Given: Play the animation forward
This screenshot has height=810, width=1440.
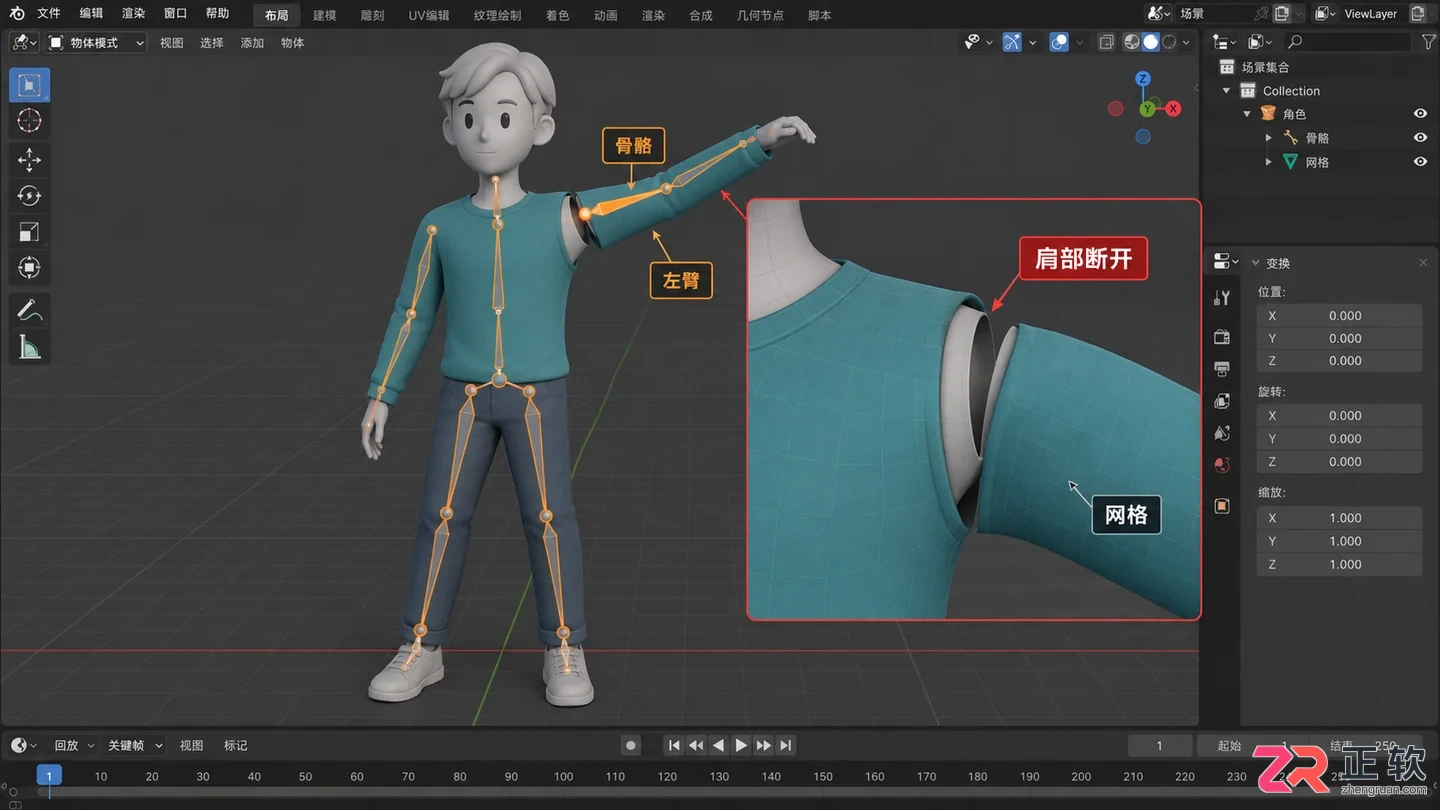Looking at the screenshot, I should tap(741, 745).
